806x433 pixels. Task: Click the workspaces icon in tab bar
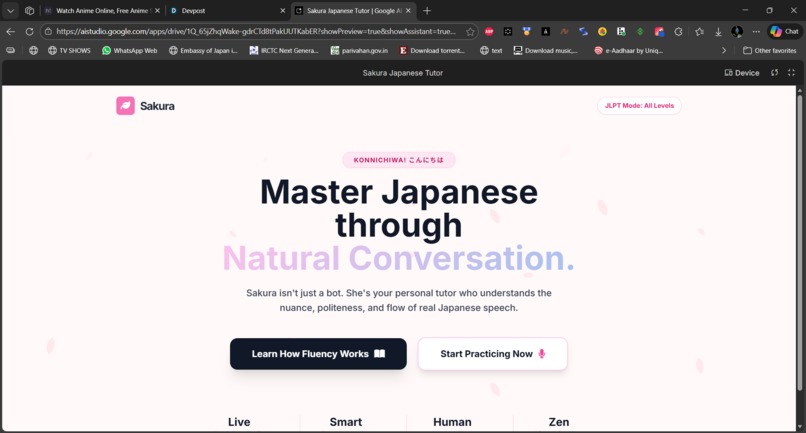pos(29,11)
